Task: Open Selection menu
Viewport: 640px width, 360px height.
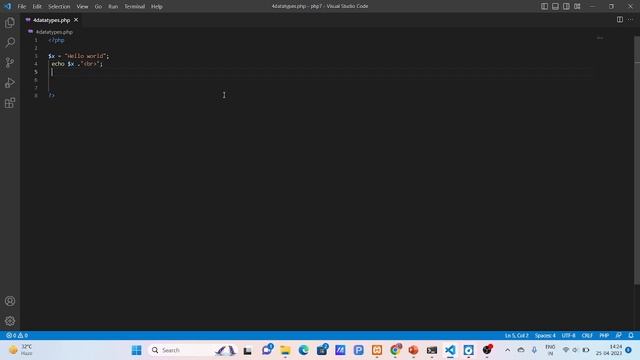Action: [59, 7]
